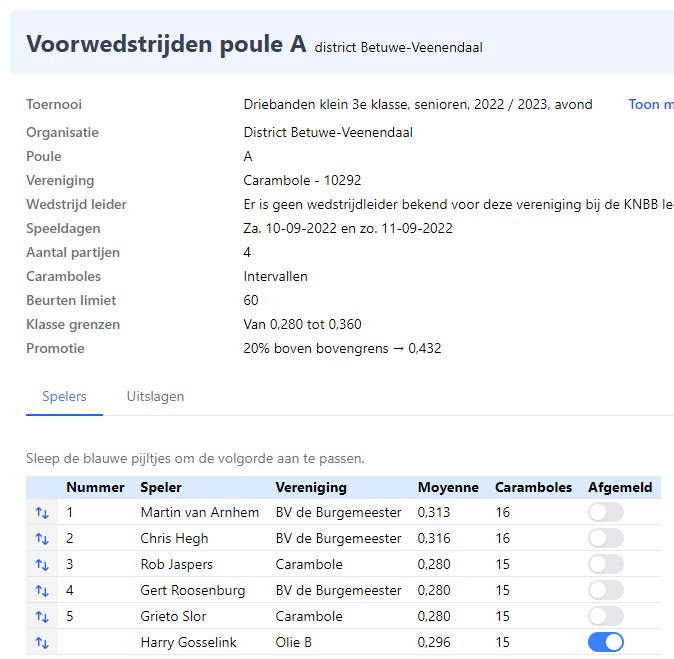The height and width of the screenshot is (659, 674).
Task: Toggle Afgemeld switch for Chris Hegh
Action: (x=606, y=538)
